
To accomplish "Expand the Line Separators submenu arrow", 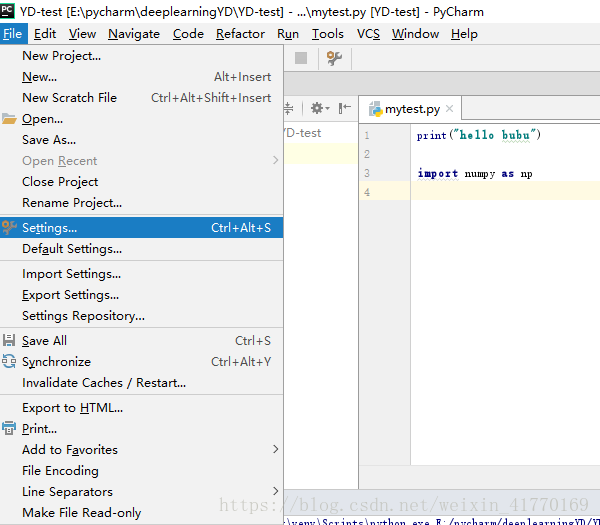I will [276, 491].
